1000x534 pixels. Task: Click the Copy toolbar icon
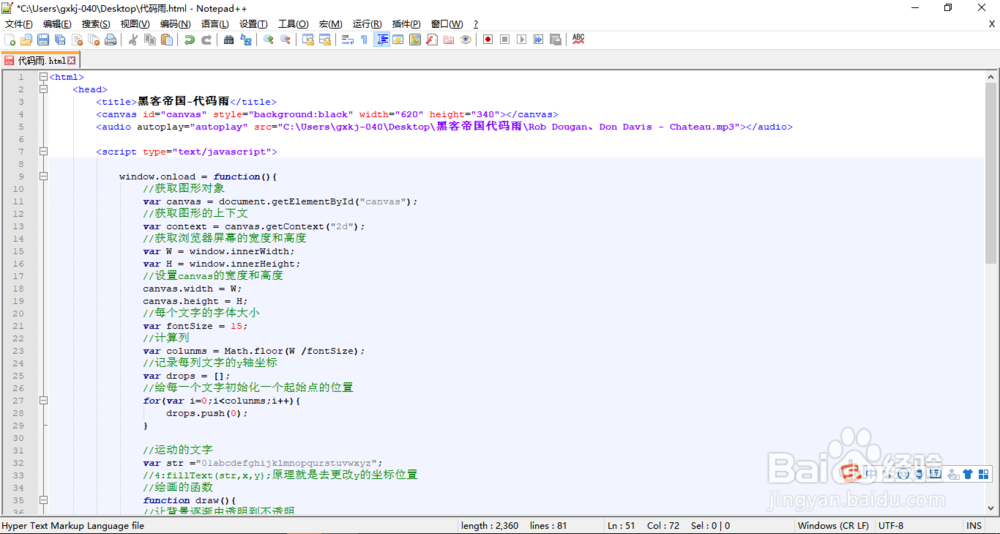click(150, 40)
